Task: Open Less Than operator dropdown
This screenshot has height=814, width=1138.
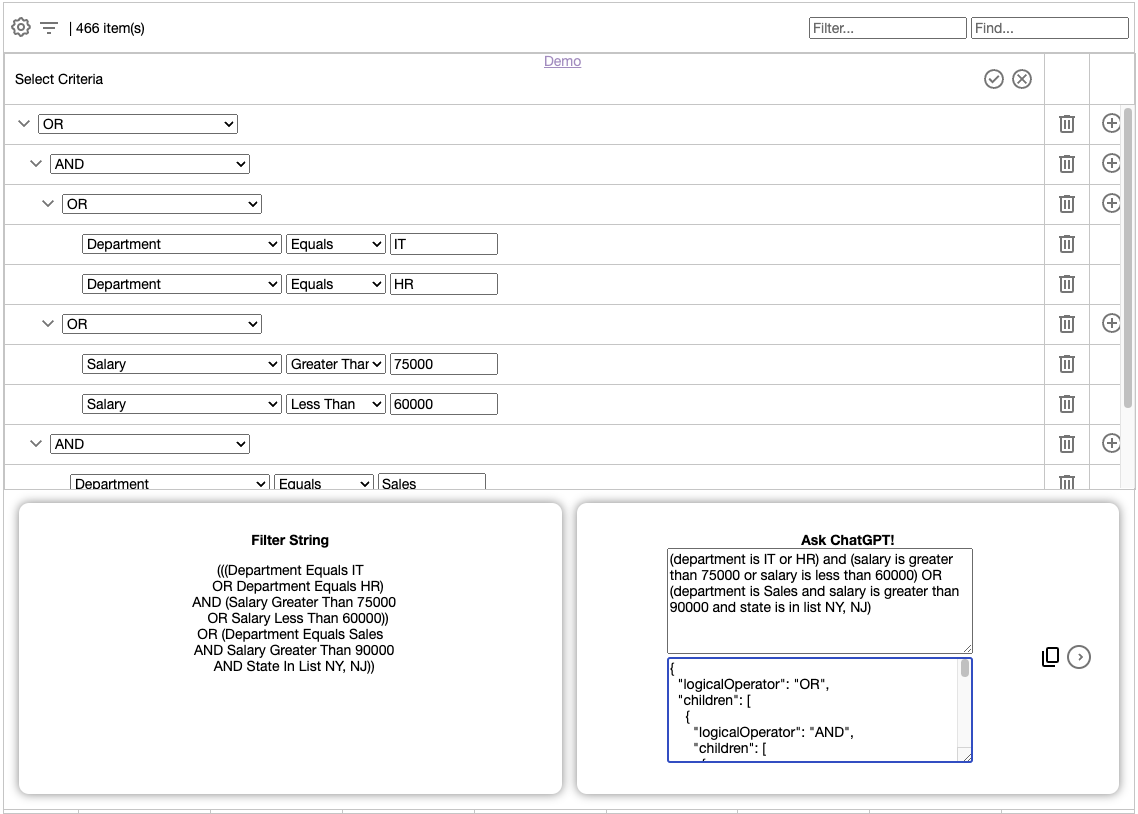Action: 335,403
